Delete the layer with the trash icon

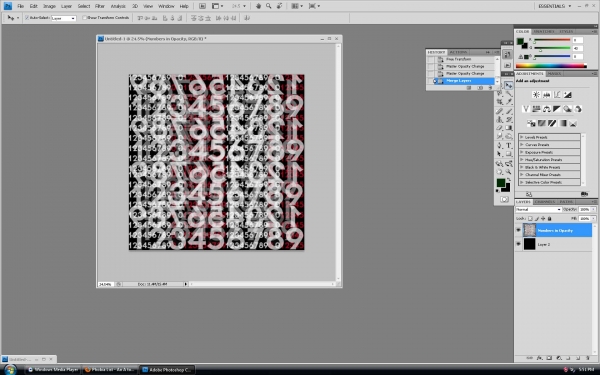(x=588, y=358)
